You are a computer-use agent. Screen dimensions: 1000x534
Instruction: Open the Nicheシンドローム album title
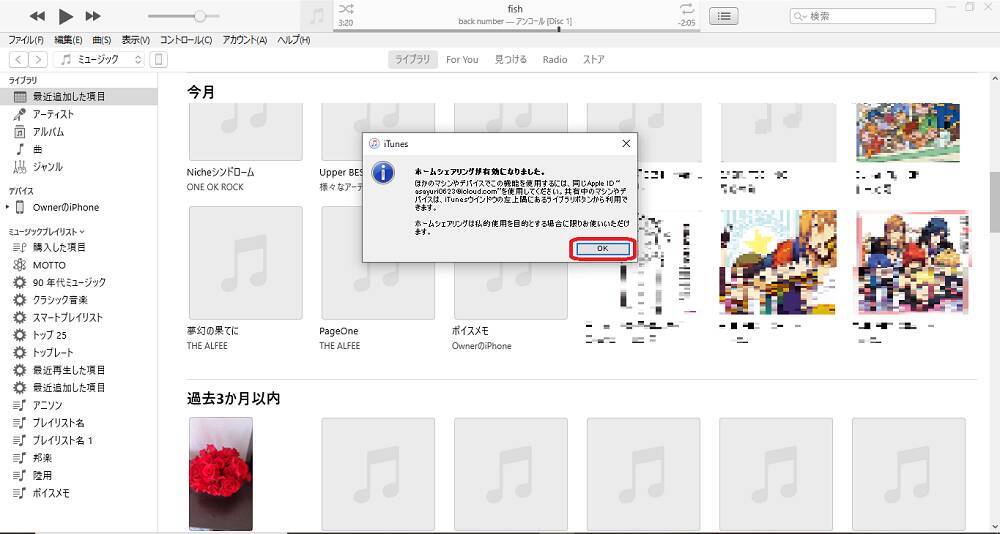coord(221,172)
